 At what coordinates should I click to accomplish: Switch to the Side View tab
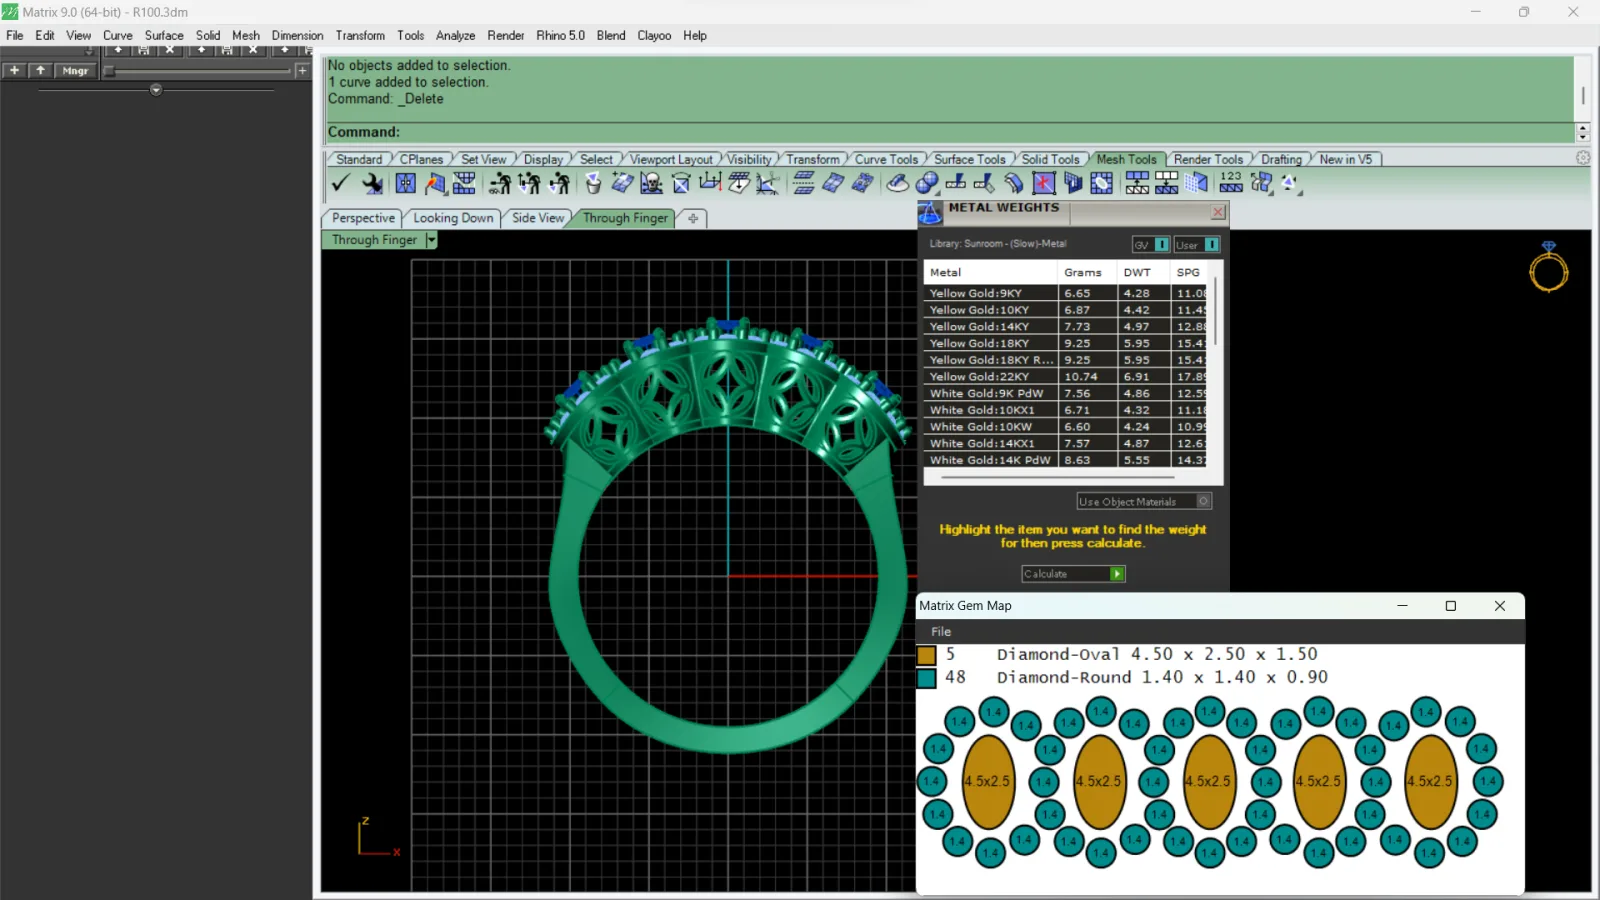tap(538, 218)
